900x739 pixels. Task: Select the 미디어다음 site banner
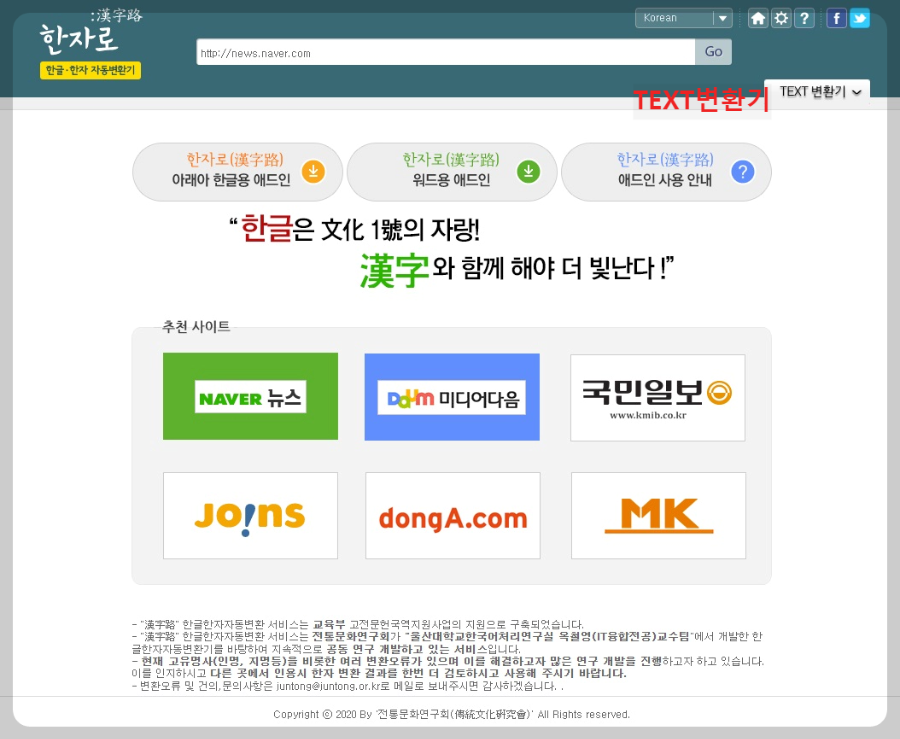click(452, 396)
